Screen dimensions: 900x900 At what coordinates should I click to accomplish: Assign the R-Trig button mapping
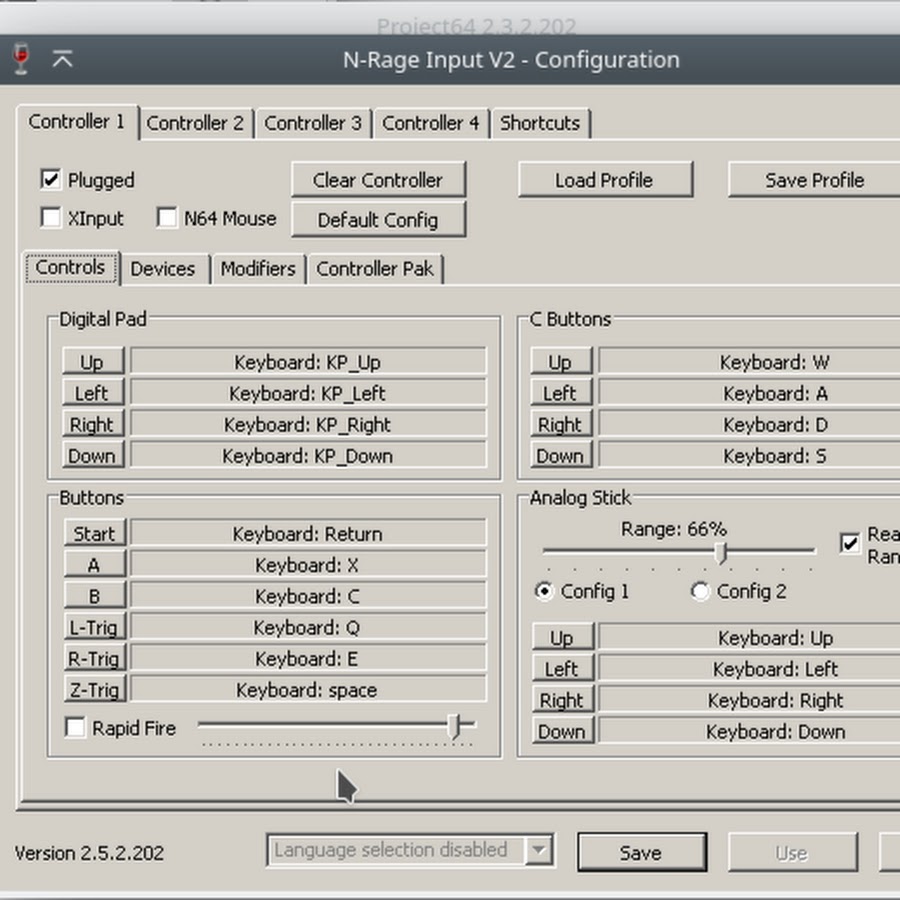[x=95, y=659]
